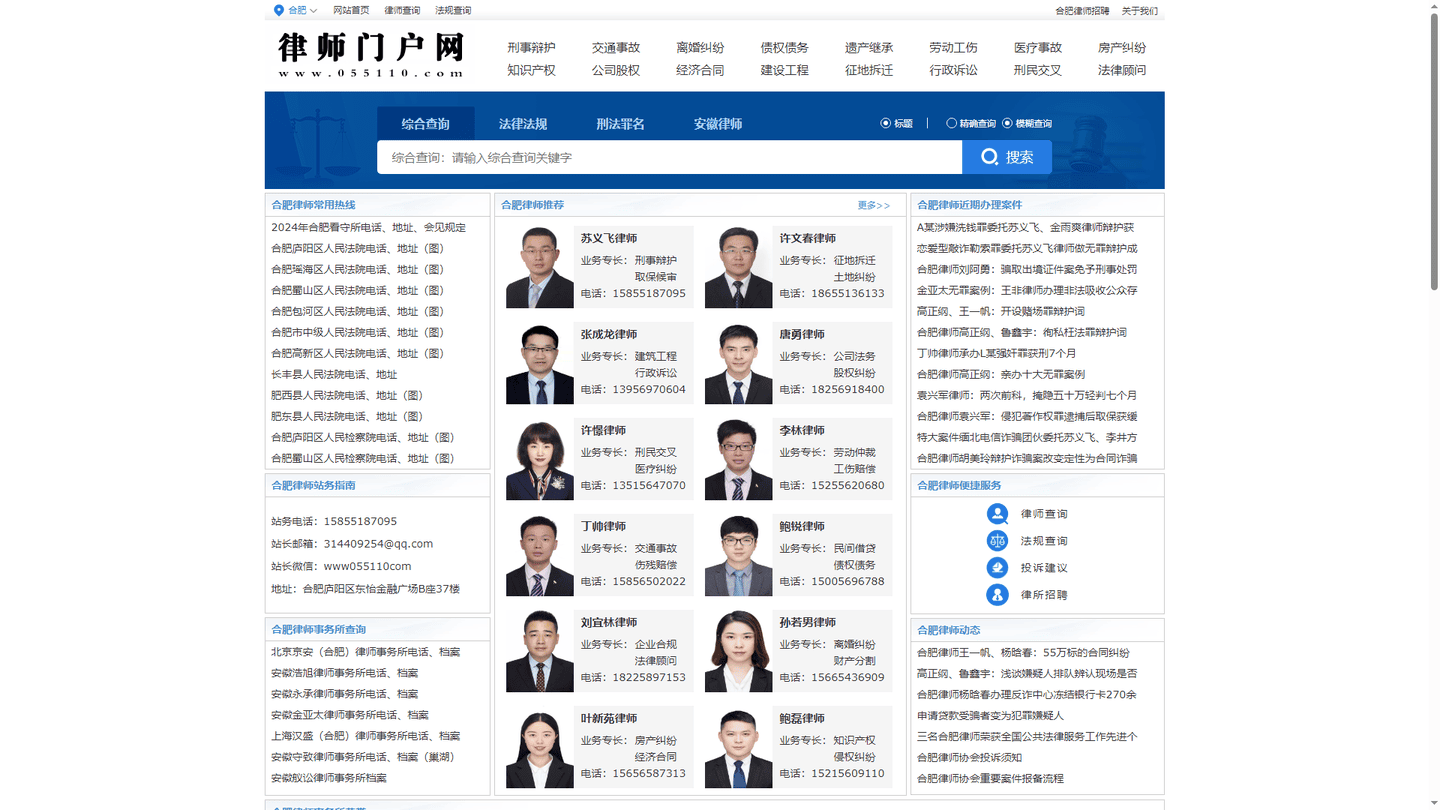Open the 关于我们 link
The image size is (1440, 810).
coord(1140,11)
